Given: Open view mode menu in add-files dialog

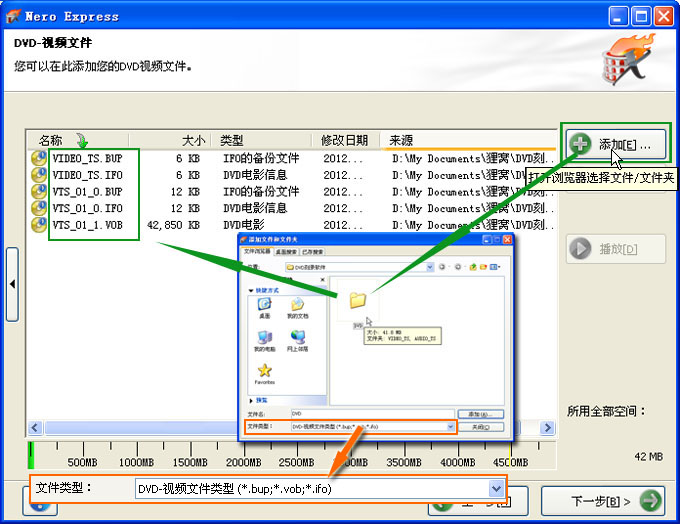Looking at the screenshot, I should pos(495,267).
